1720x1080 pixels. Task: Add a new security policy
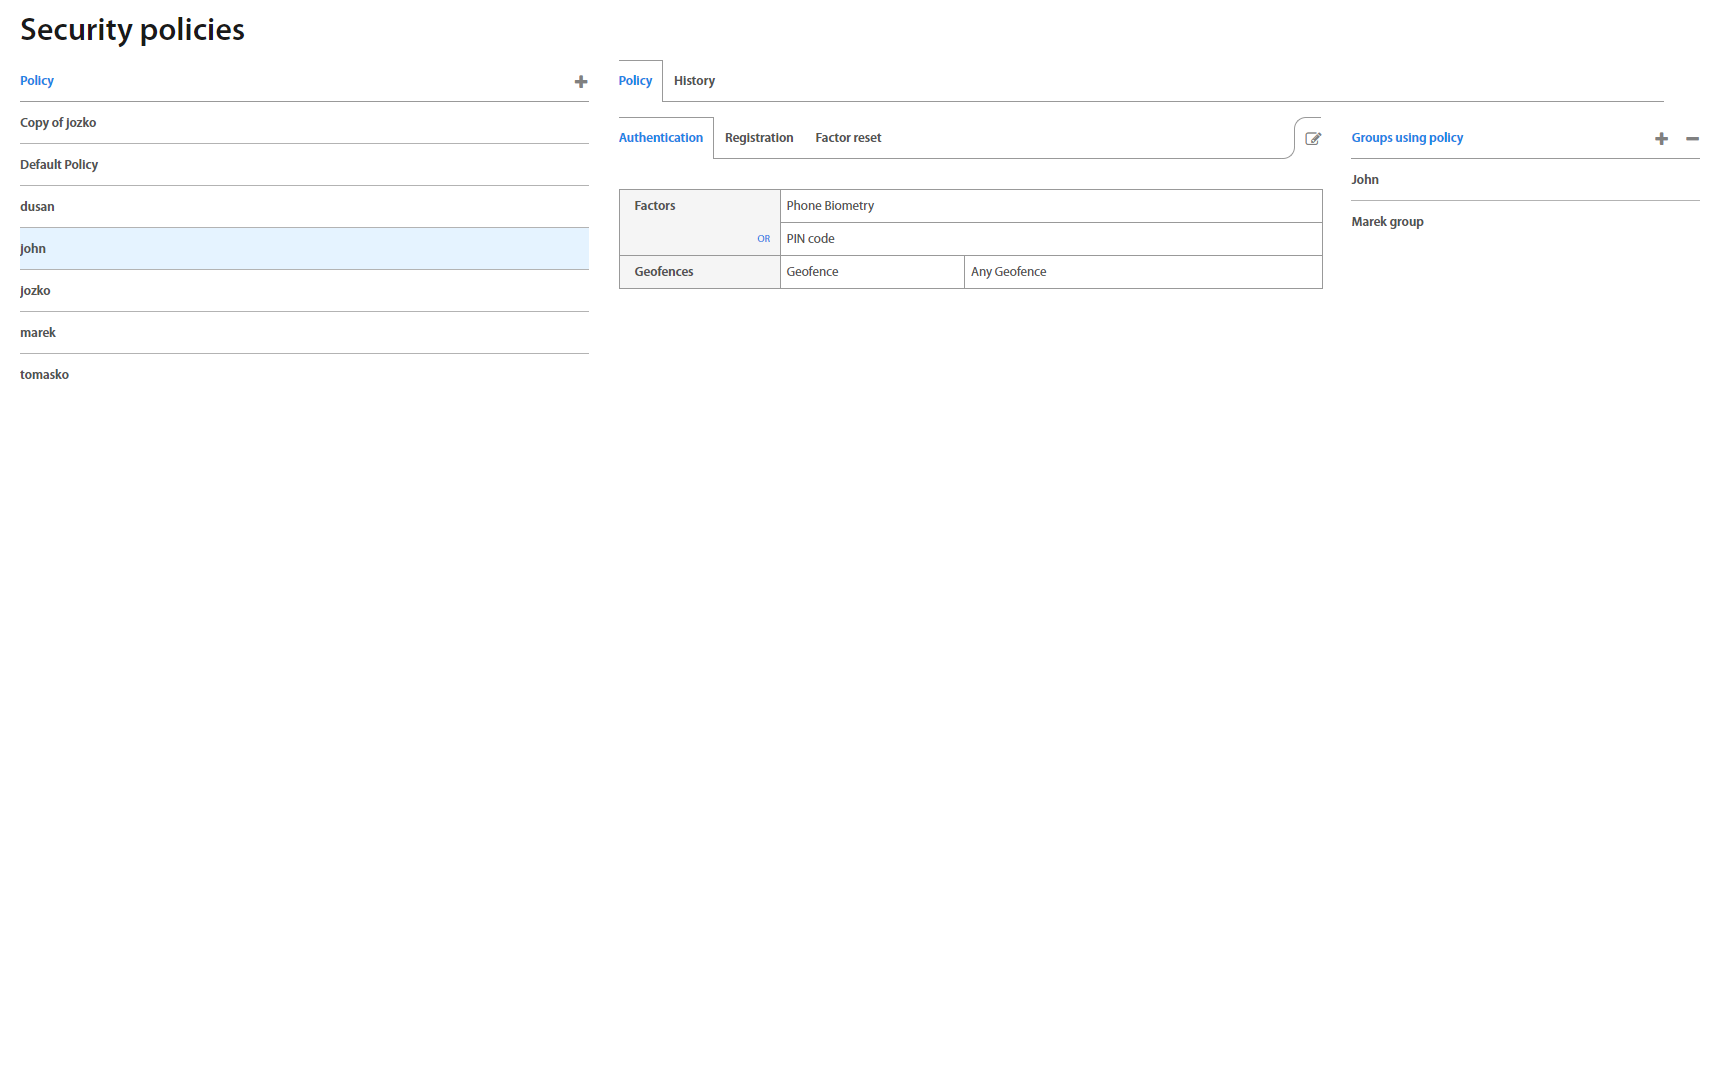(x=580, y=82)
